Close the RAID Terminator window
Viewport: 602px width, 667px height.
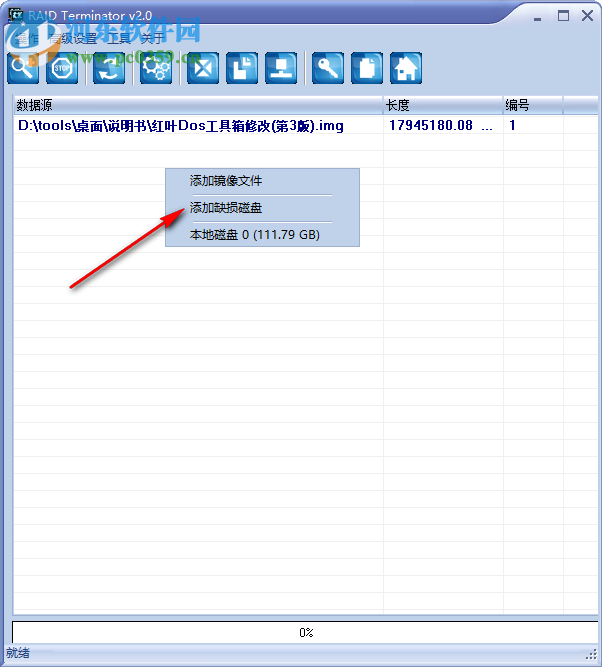click(588, 16)
